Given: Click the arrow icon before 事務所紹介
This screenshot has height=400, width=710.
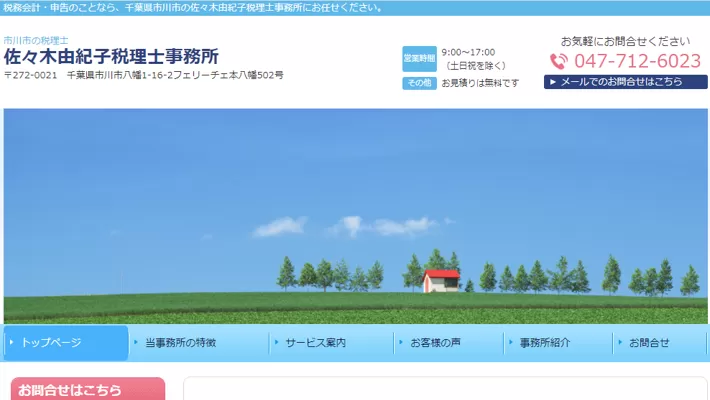Looking at the screenshot, I should click(510, 342).
